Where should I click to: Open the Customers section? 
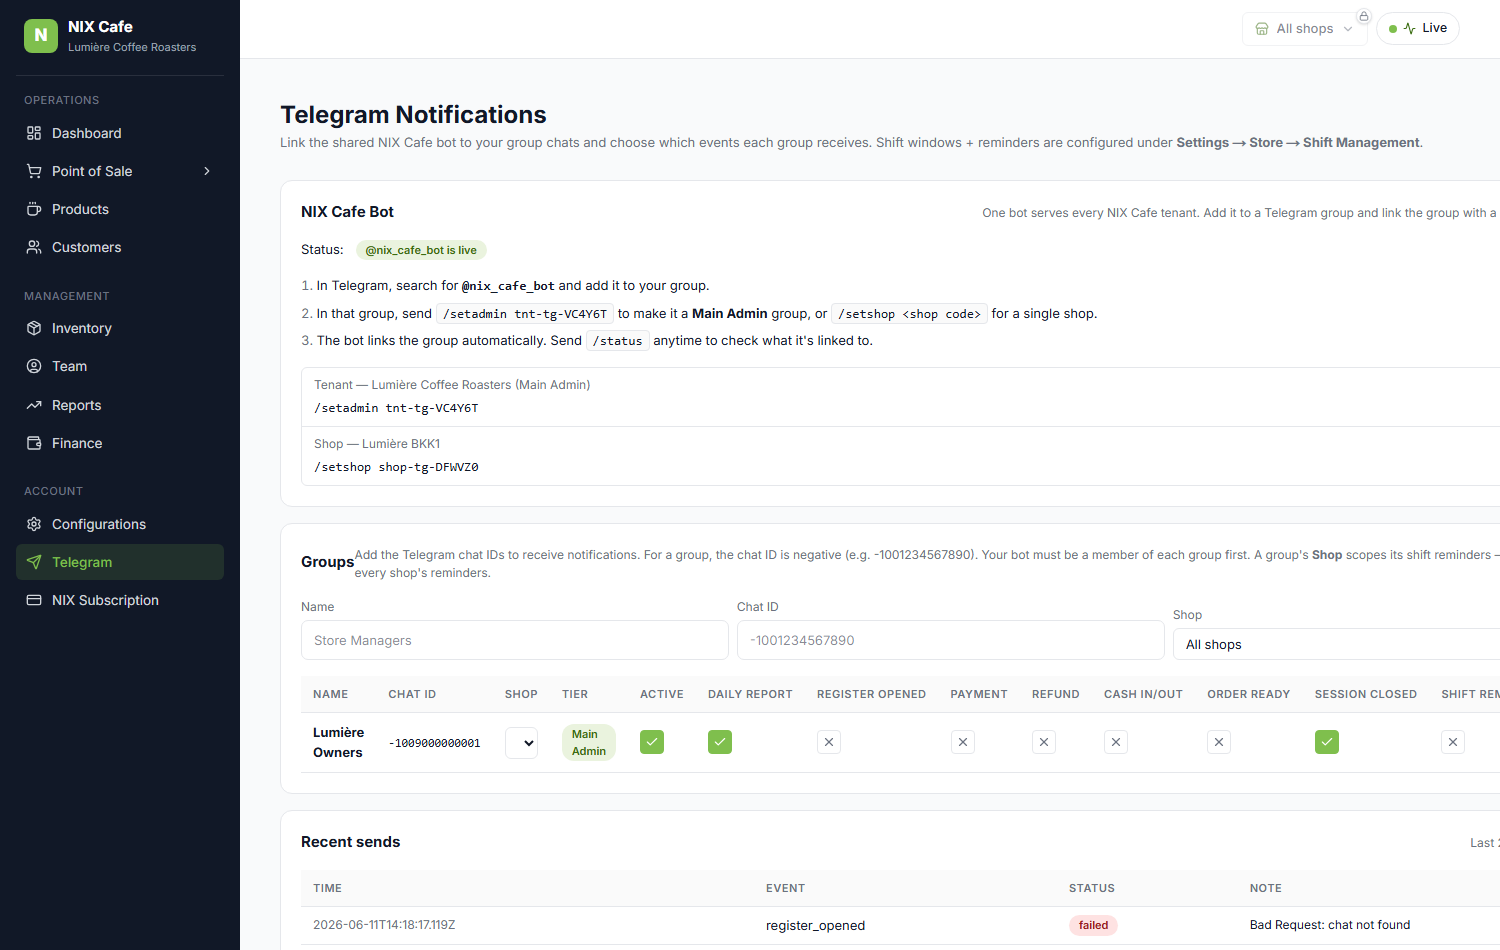click(120, 247)
